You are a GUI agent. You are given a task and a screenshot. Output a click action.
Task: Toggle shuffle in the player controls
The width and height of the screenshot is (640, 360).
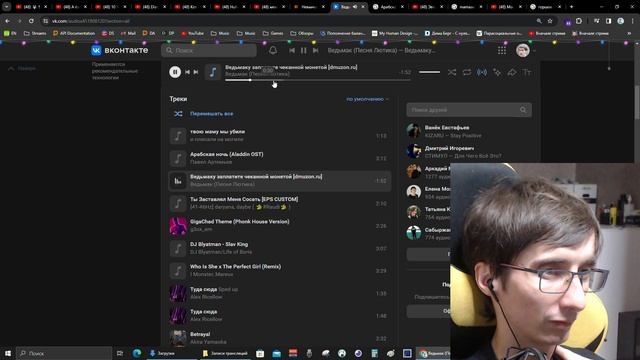(452, 72)
